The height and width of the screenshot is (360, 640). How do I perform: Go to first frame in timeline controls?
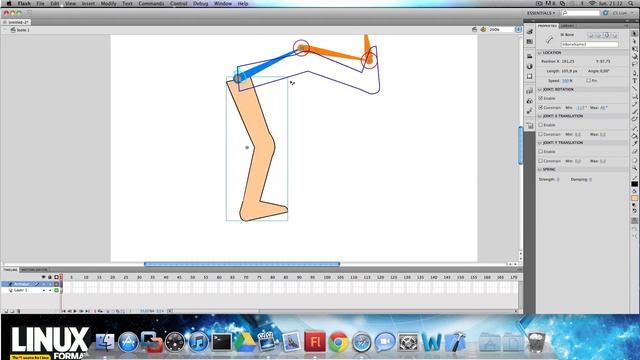pyautogui.click(x=64, y=311)
